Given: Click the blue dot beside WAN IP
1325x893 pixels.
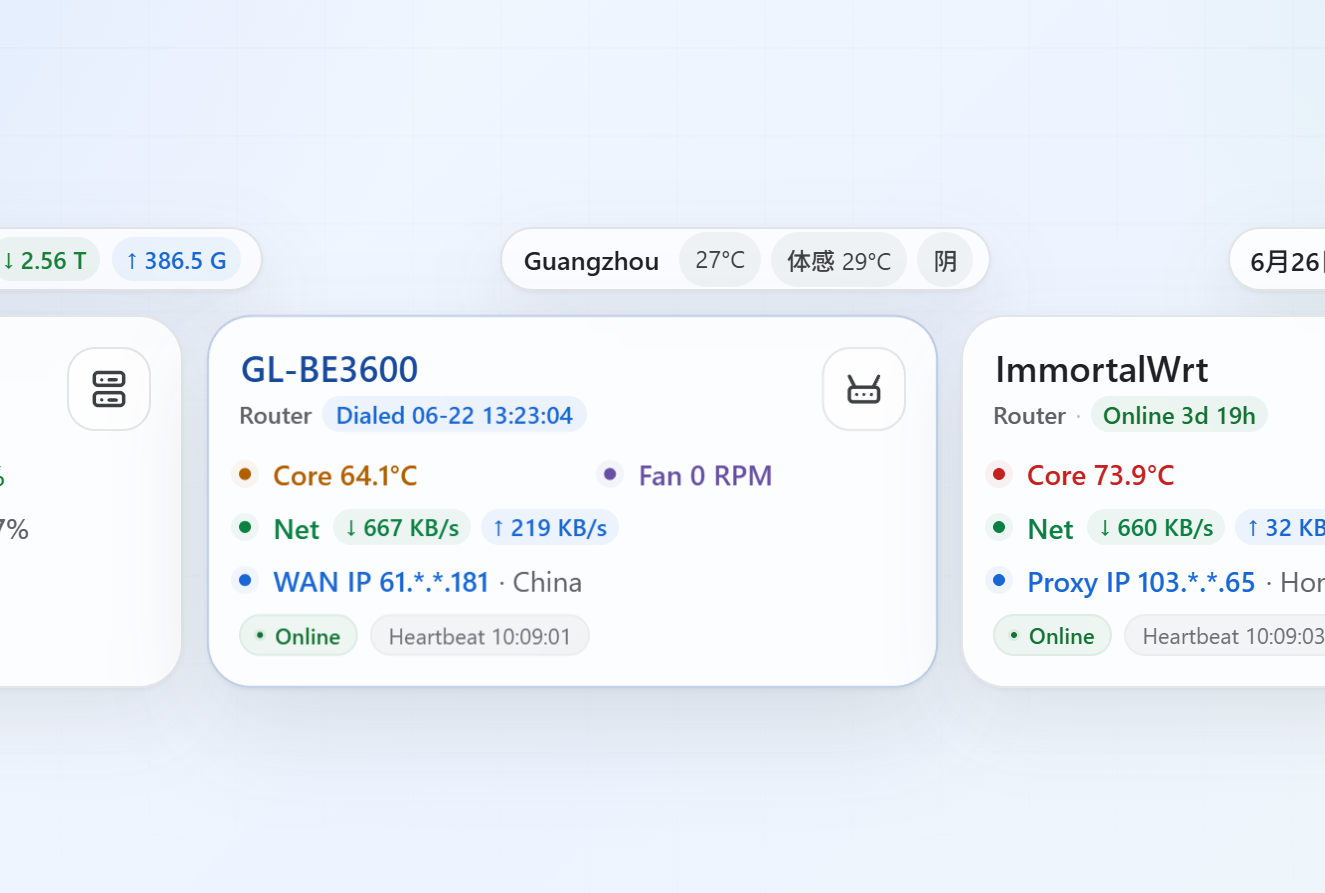Looking at the screenshot, I should click(x=245, y=580).
